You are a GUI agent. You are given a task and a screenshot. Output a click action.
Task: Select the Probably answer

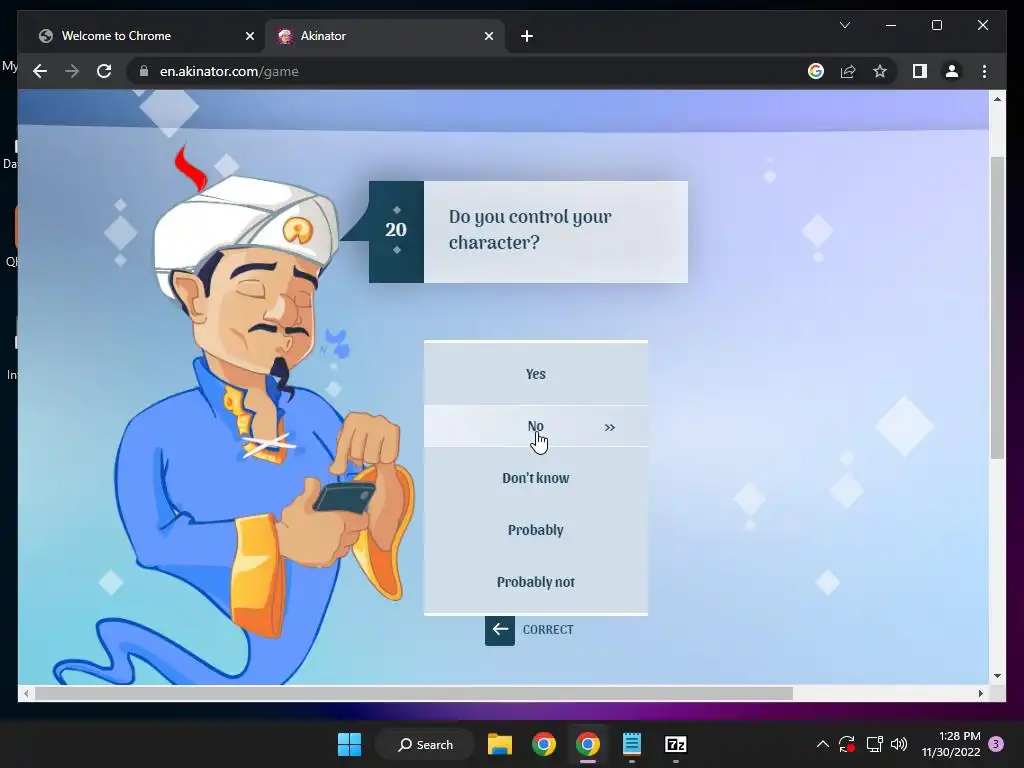(536, 530)
